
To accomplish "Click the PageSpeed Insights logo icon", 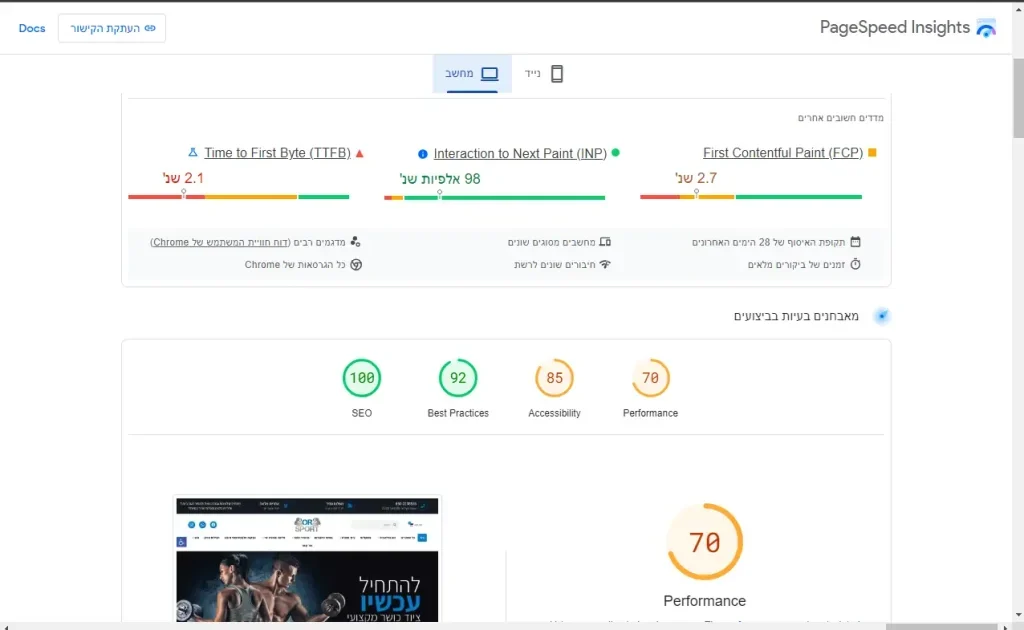I will click(985, 27).
